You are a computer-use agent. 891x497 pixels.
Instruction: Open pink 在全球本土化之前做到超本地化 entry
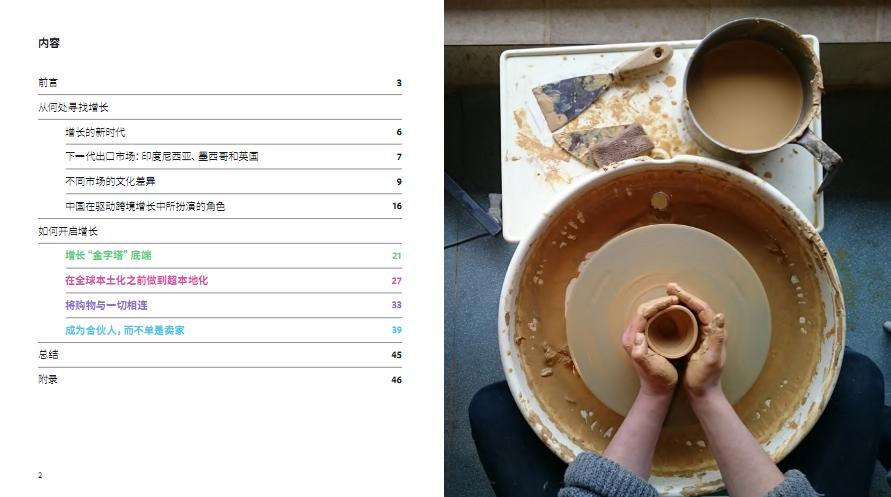click(x=136, y=281)
